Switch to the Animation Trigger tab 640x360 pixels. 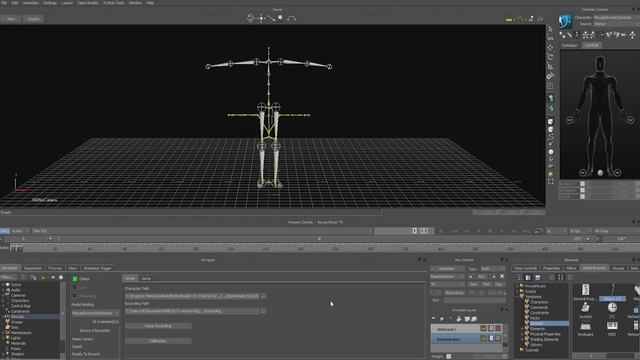coord(97,268)
